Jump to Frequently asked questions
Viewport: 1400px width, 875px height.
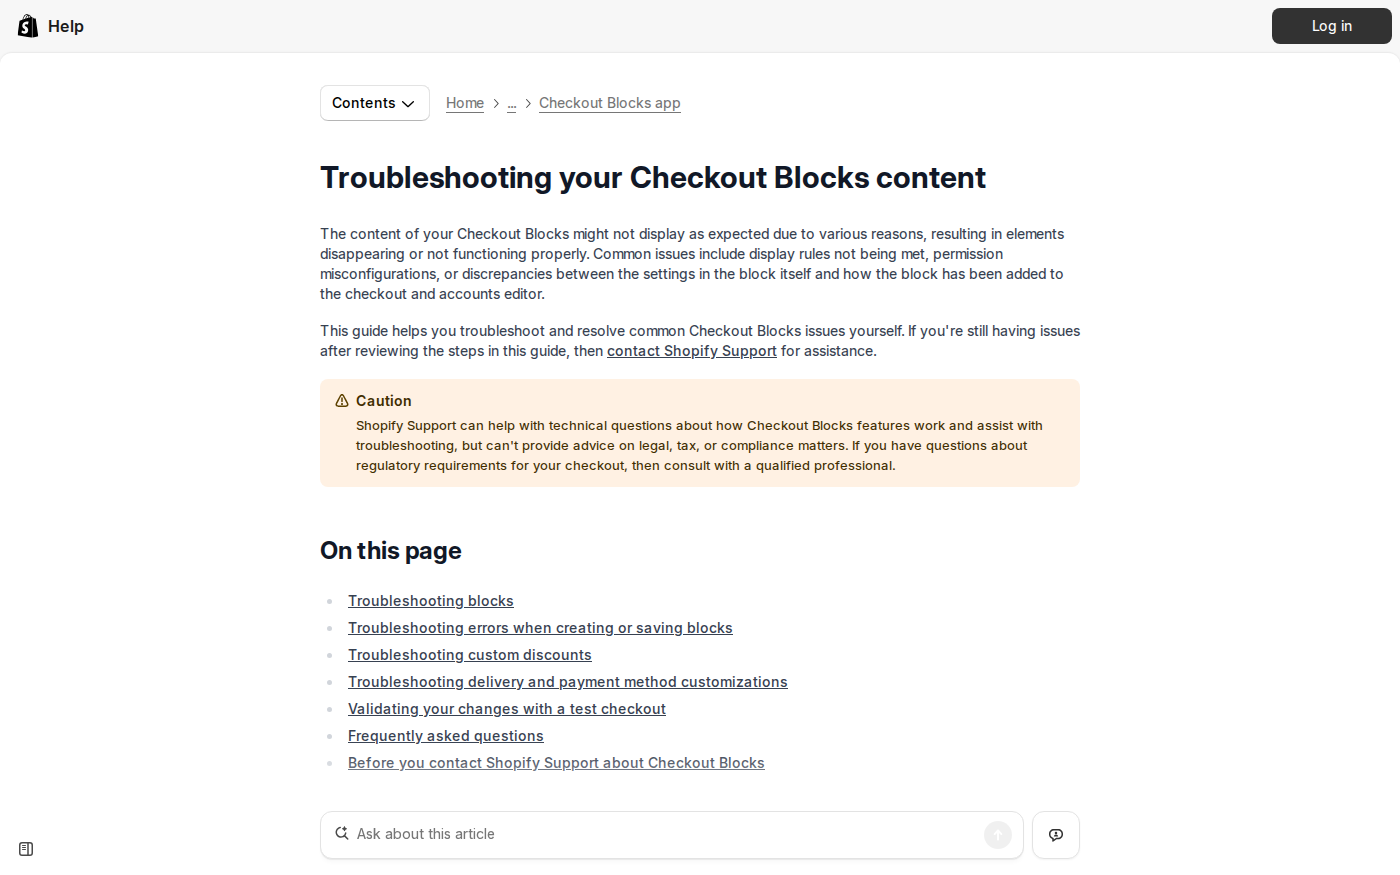click(x=445, y=736)
